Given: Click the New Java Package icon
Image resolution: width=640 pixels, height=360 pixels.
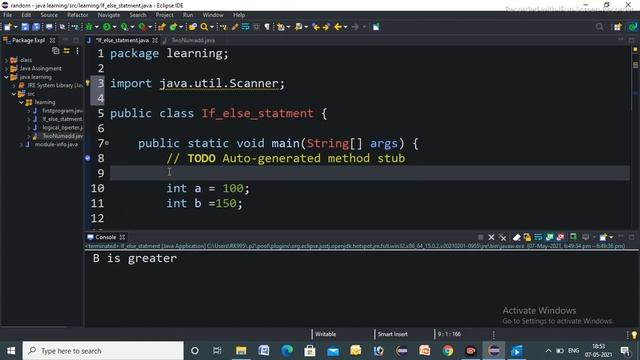Looking at the screenshot, I should 162,27.
